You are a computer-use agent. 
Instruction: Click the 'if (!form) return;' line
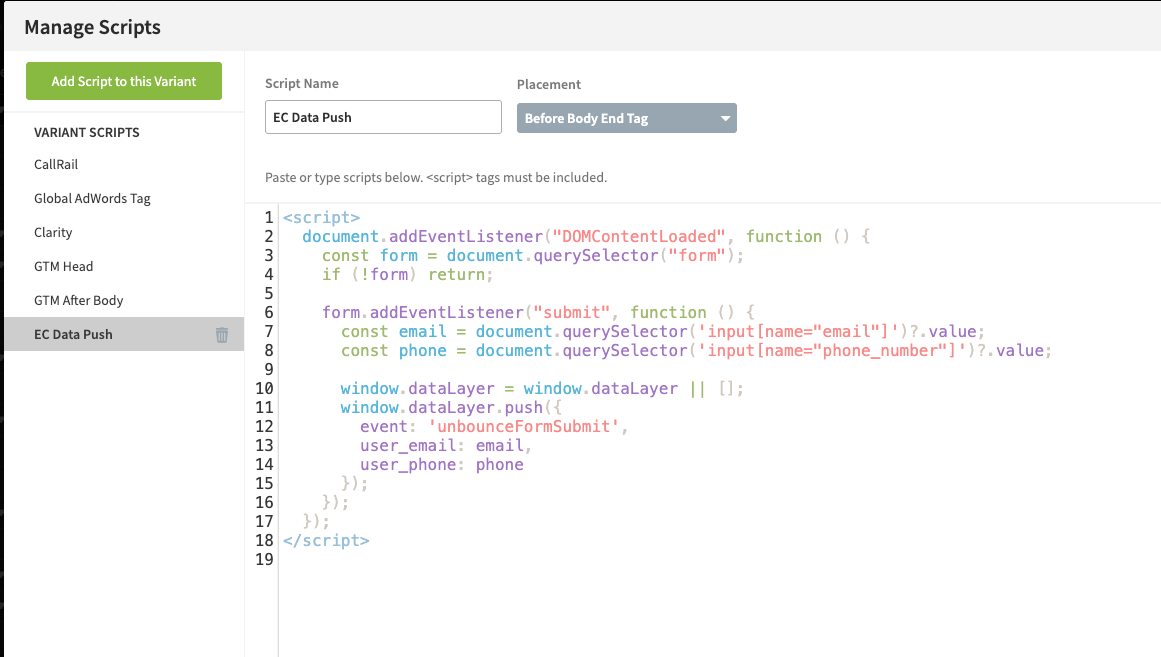coord(407,275)
